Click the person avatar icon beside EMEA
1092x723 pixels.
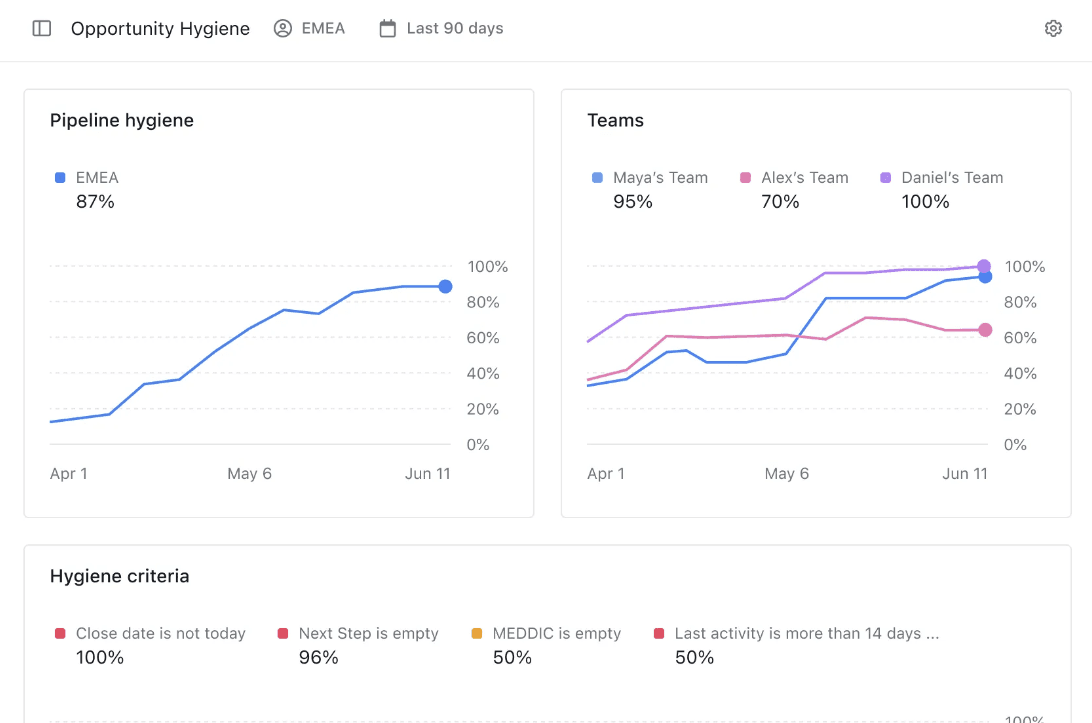(282, 28)
